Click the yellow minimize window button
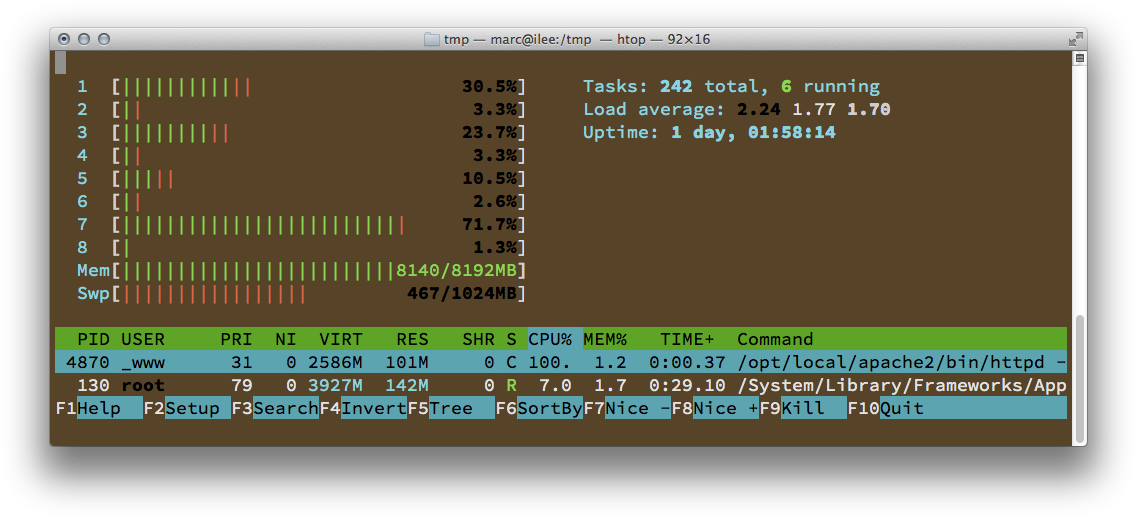The height and width of the screenshot is (517, 1136). (84, 40)
